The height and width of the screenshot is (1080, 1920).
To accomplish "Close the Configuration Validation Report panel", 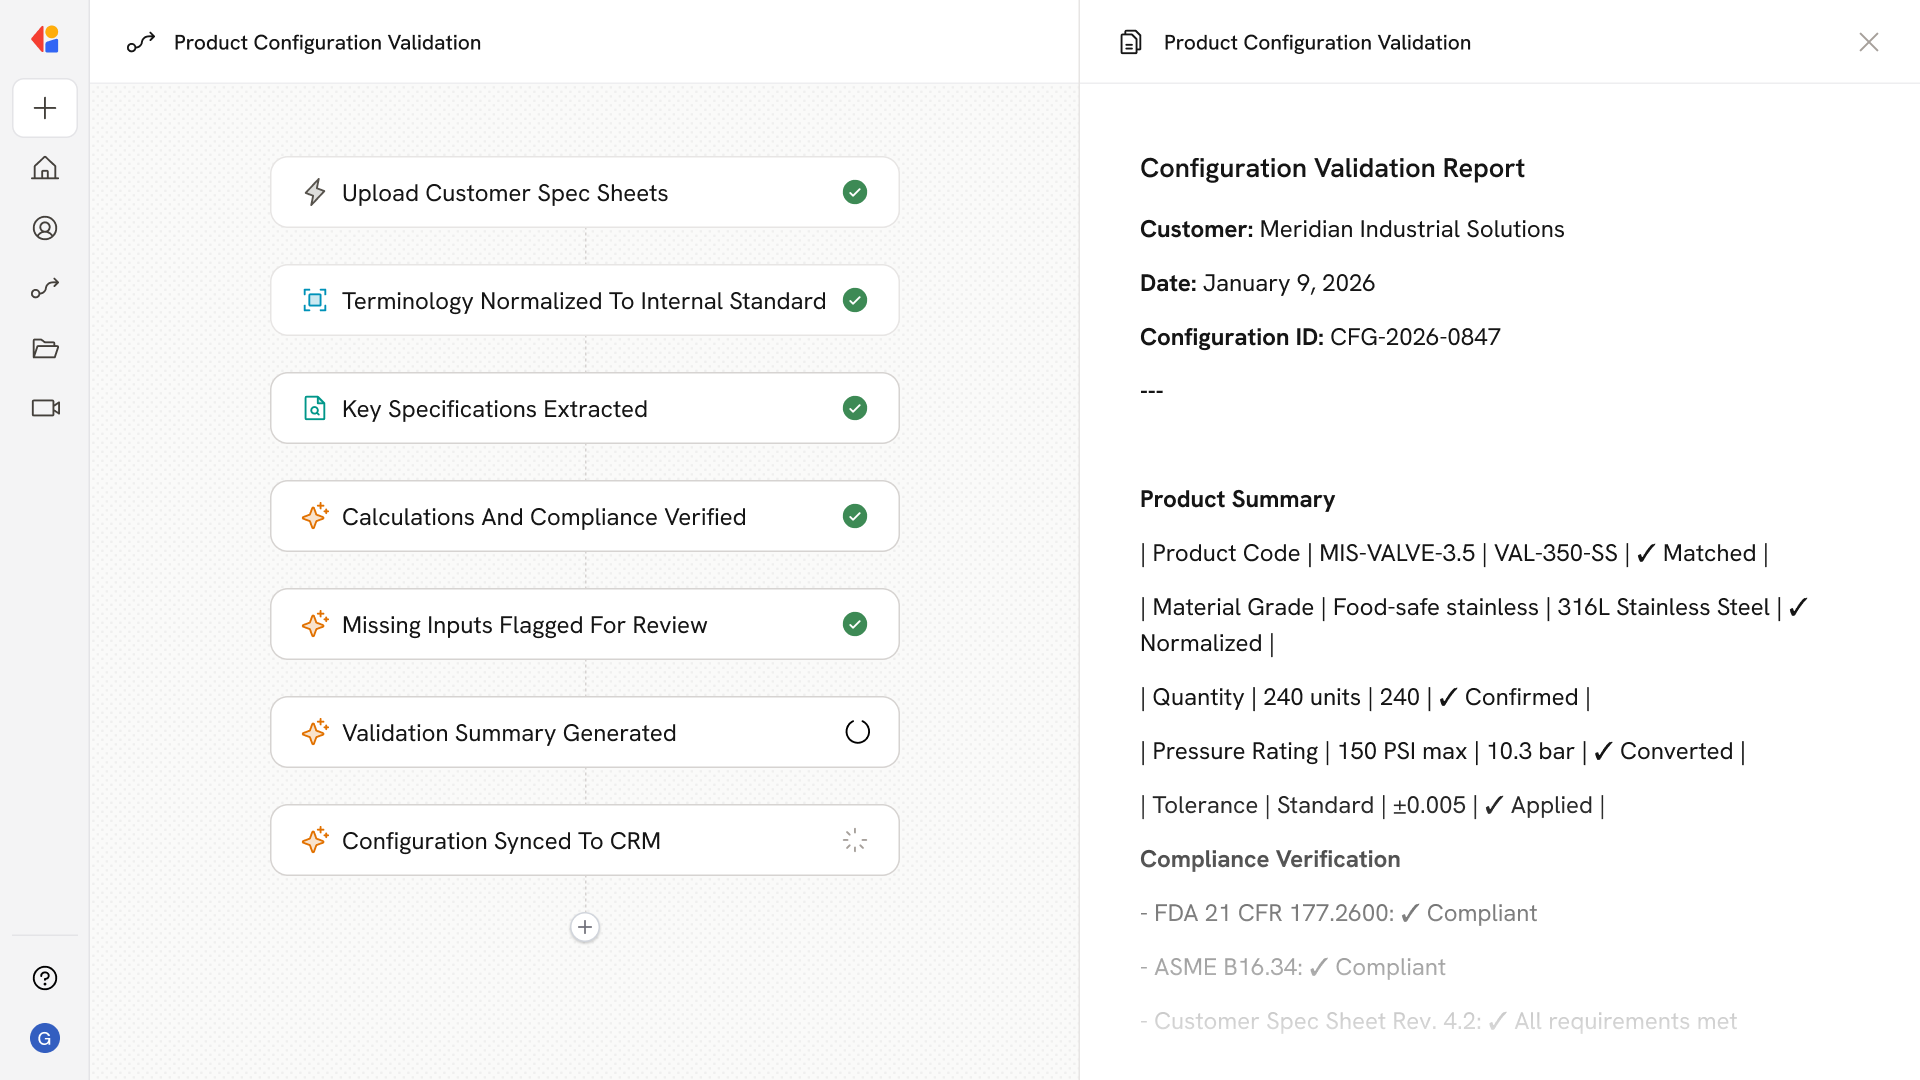I will click(1869, 42).
